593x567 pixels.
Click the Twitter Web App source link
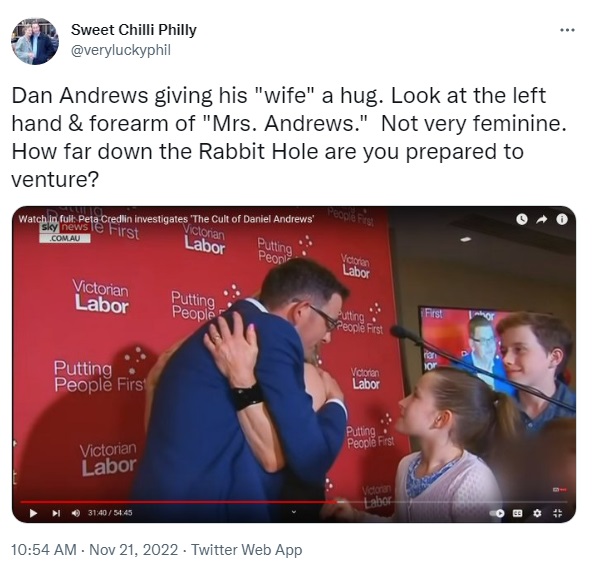[x=246, y=550]
